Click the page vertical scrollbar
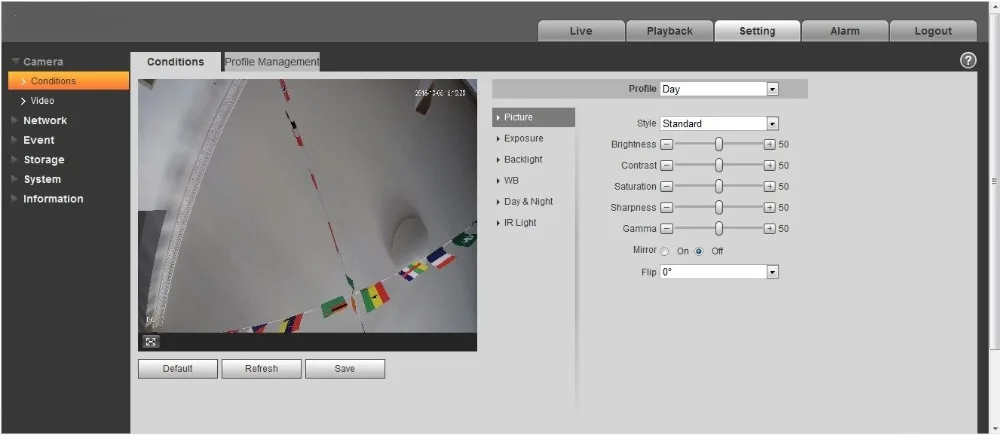Viewport: 1000px width, 435px height. 993,181
